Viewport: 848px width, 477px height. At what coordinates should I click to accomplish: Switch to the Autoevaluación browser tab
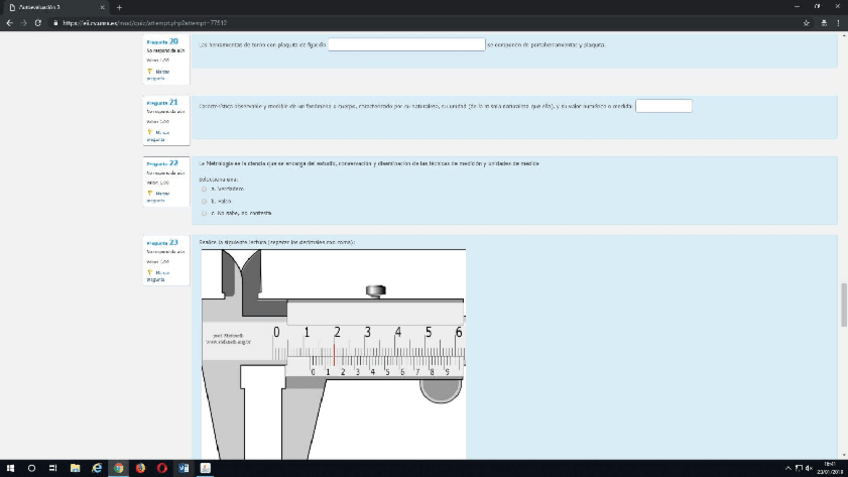pos(50,7)
